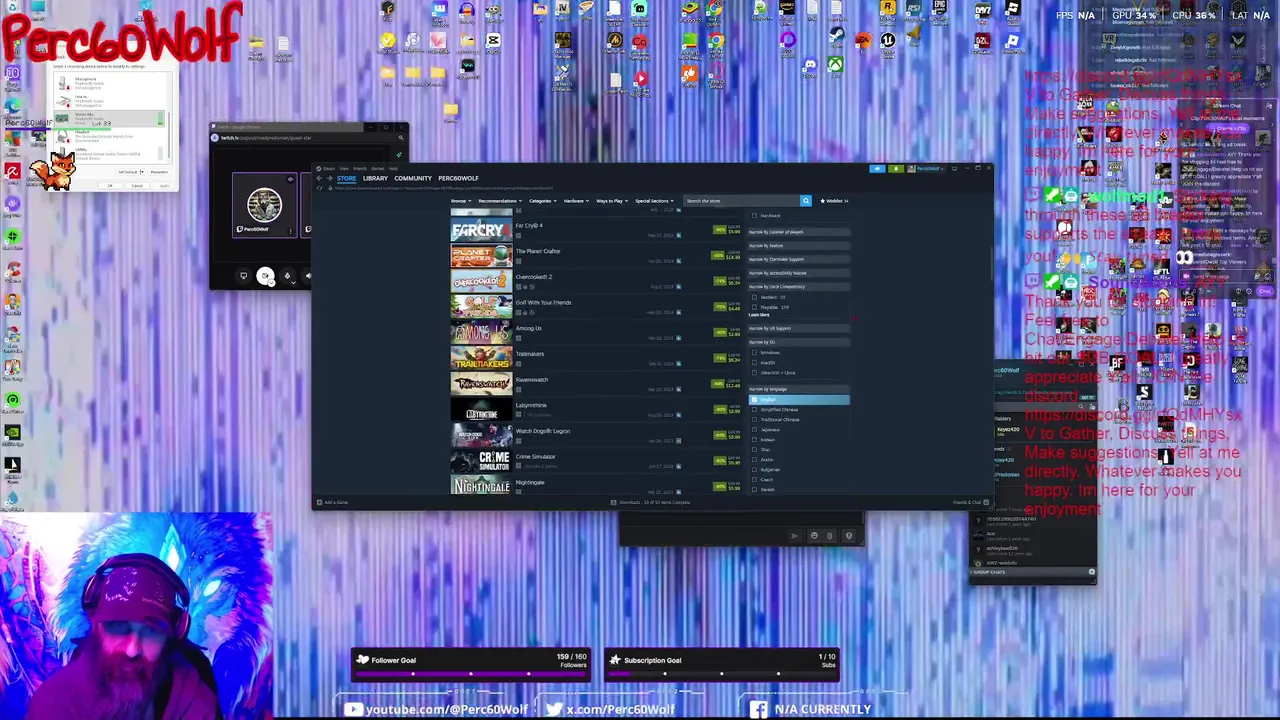Viewport: 1280px width, 720px height.
Task: Click Search the store input field
Action: (x=741, y=201)
